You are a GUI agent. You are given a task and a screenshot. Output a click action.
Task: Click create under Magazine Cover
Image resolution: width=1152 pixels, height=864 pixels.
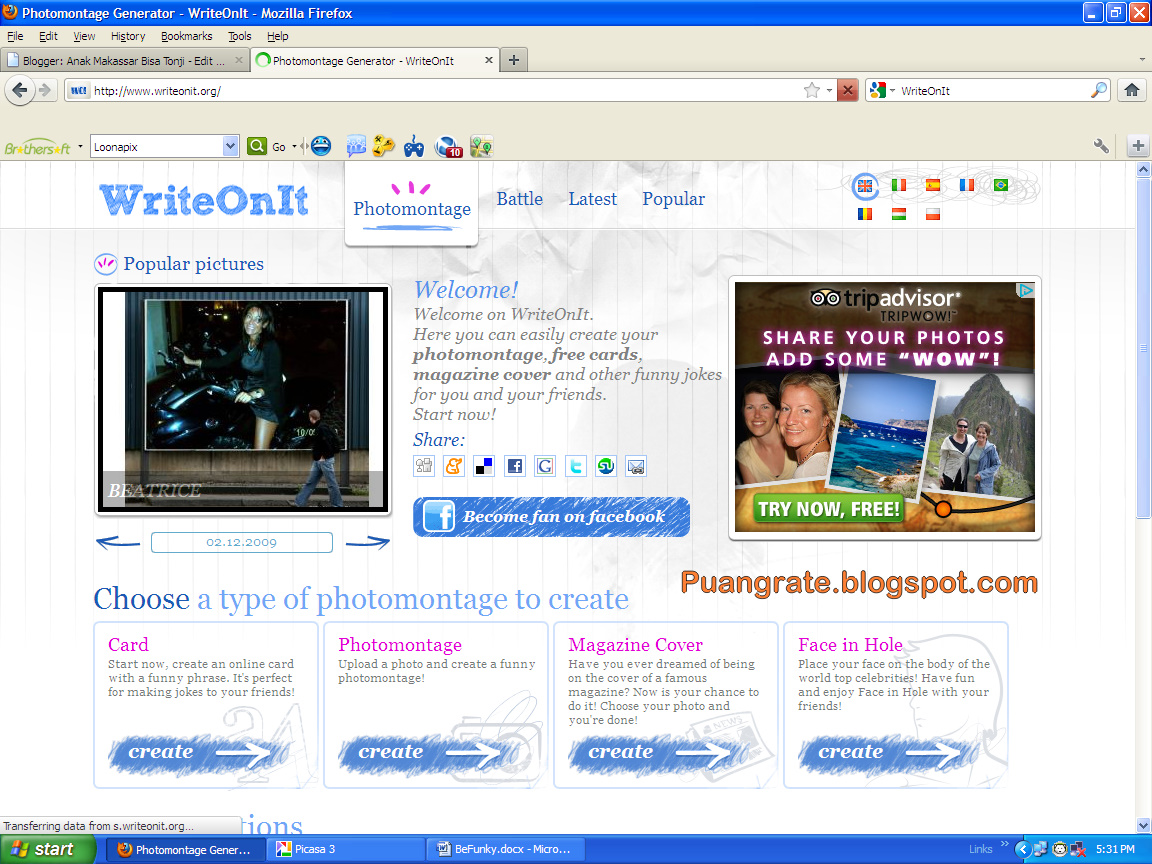[657, 753]
